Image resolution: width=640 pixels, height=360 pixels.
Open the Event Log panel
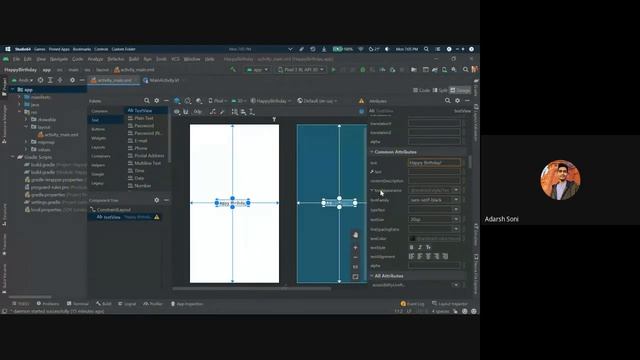(412, 304)
